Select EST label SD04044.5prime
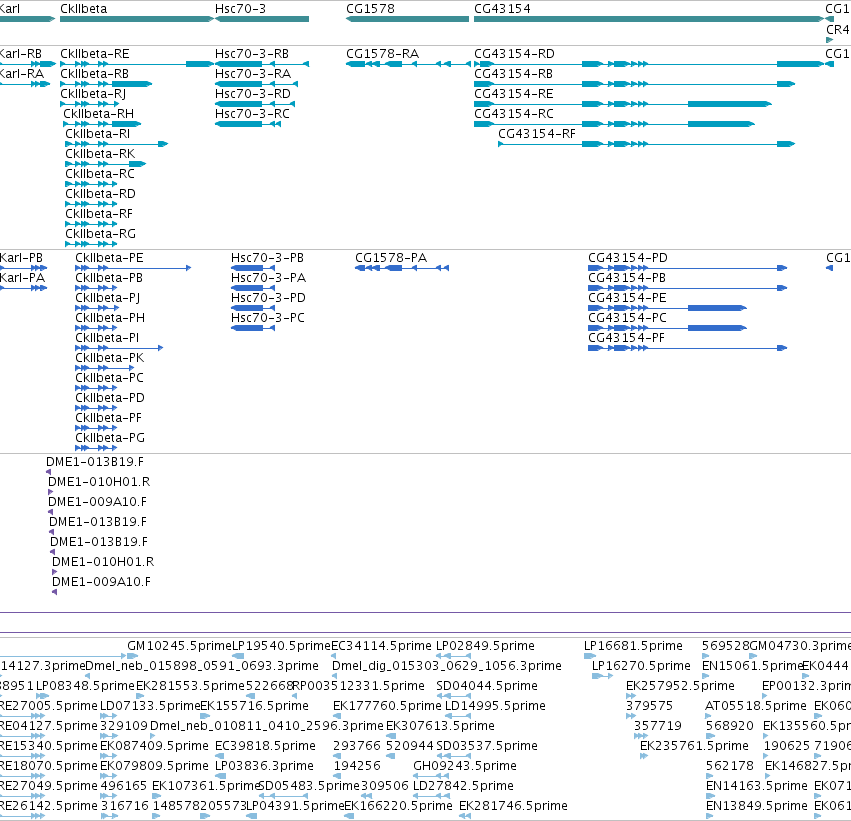The image size is (851, 821). tap(487, 686)
